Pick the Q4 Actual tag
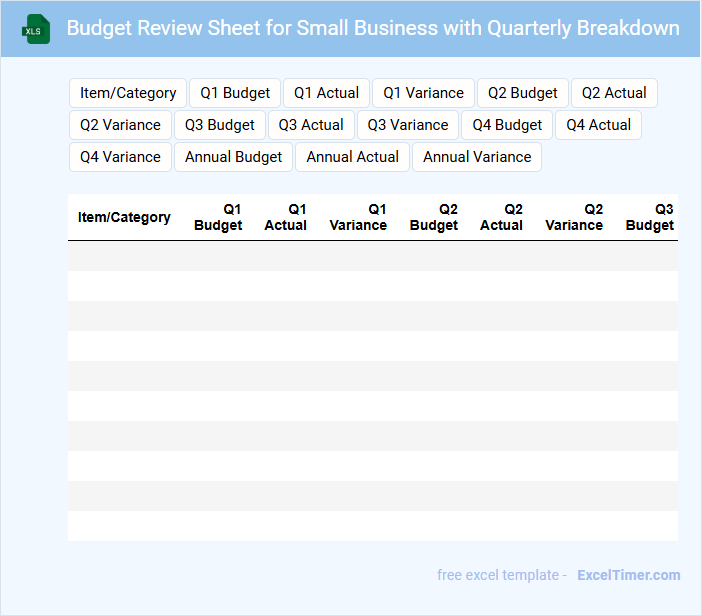702x616 pixels. click(x=599, y=125)
